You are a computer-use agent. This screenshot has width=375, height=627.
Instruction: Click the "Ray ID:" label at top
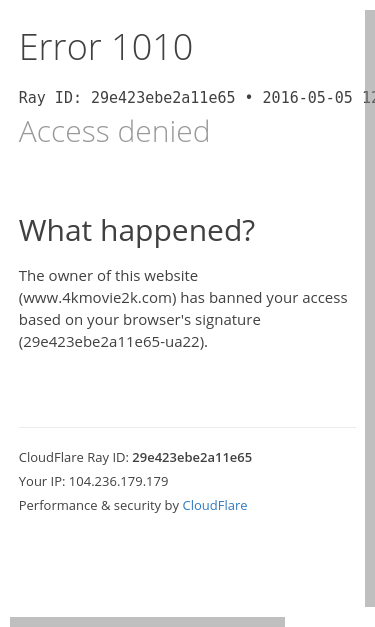50,98
